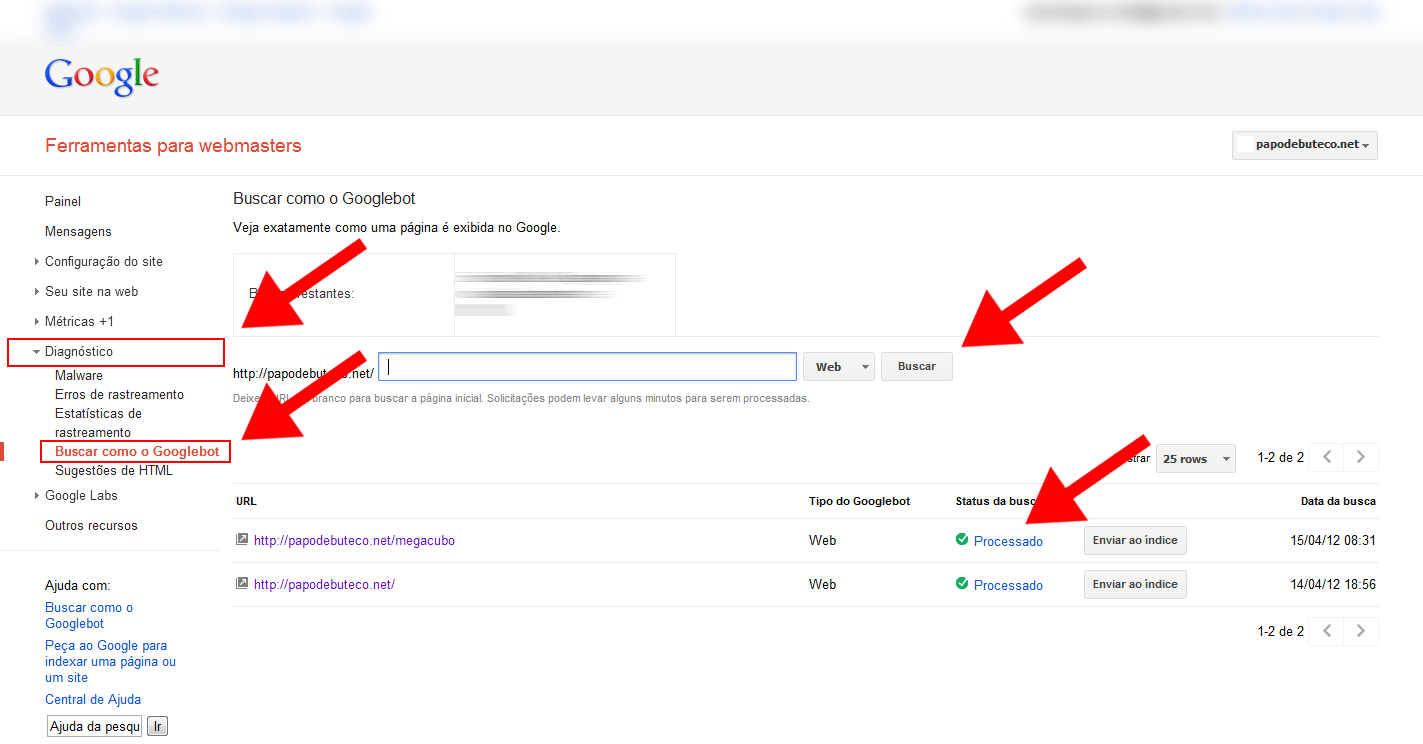Open preview icon beside megacubo URL
This screenshot has width=1423, height=744.
241,539
